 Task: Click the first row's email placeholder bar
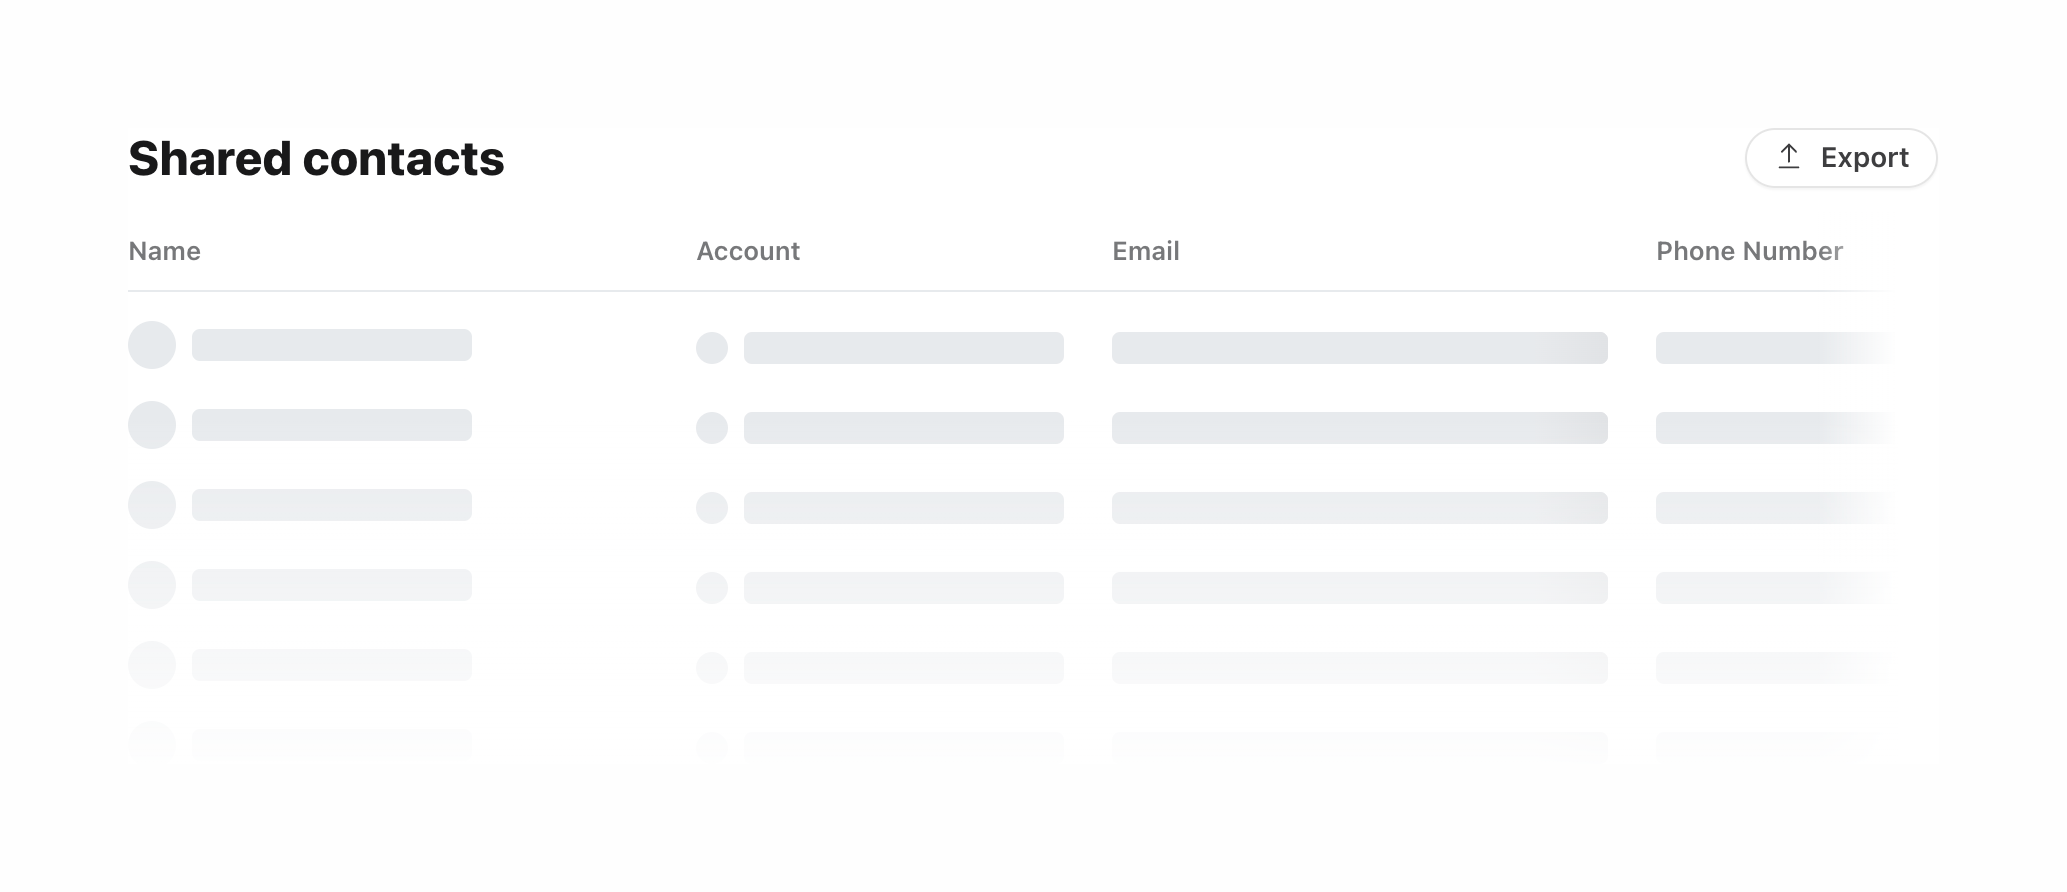click(1359, 348)
